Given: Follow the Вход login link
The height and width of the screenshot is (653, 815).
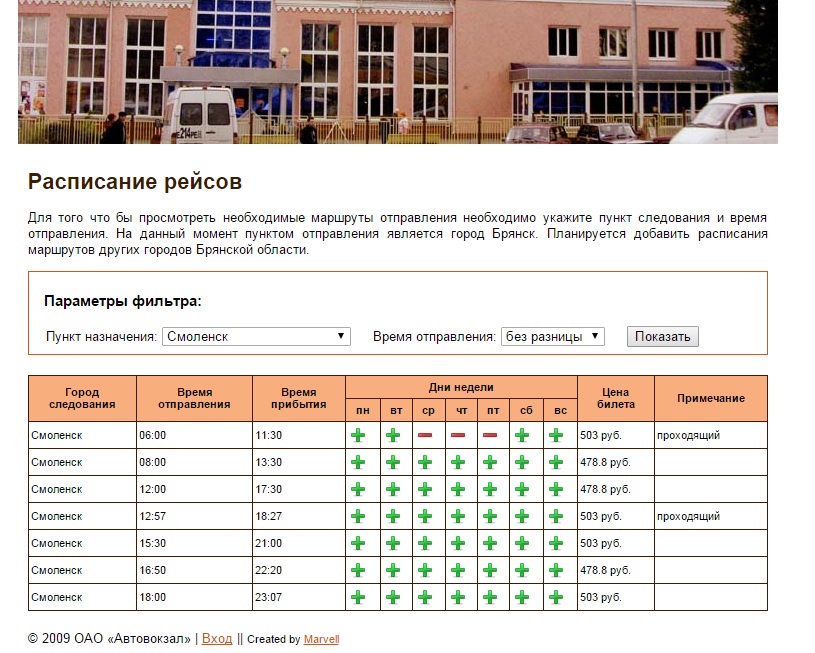Looking at the screenshot, I should (x=217, y=639).
